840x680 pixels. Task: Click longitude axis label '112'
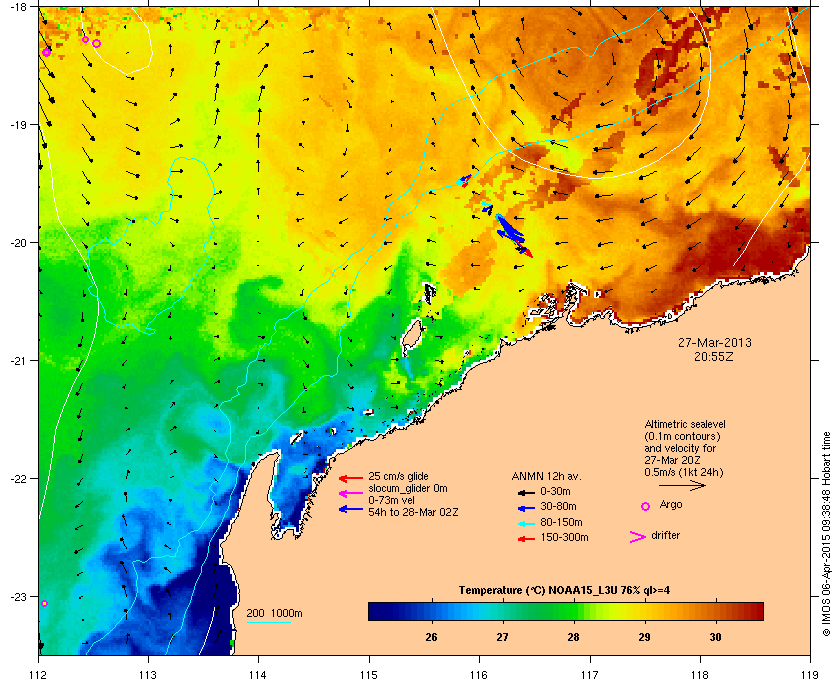(39, 675)
